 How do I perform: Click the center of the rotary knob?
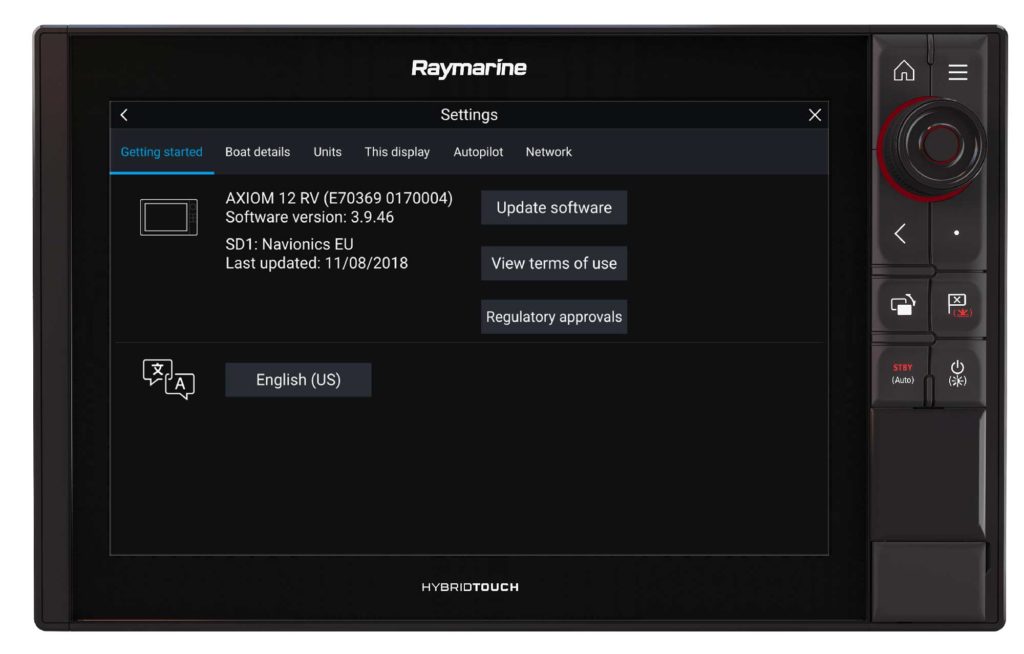[939, 145]
